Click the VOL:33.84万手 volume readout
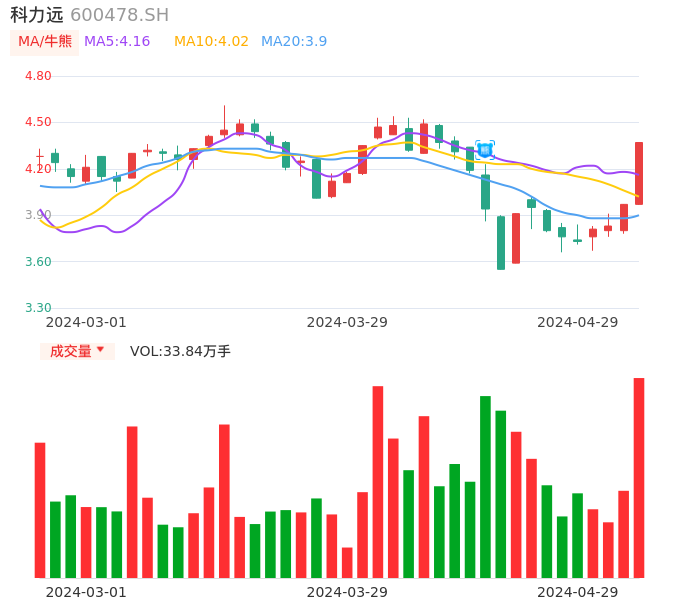 pos(180,351)
